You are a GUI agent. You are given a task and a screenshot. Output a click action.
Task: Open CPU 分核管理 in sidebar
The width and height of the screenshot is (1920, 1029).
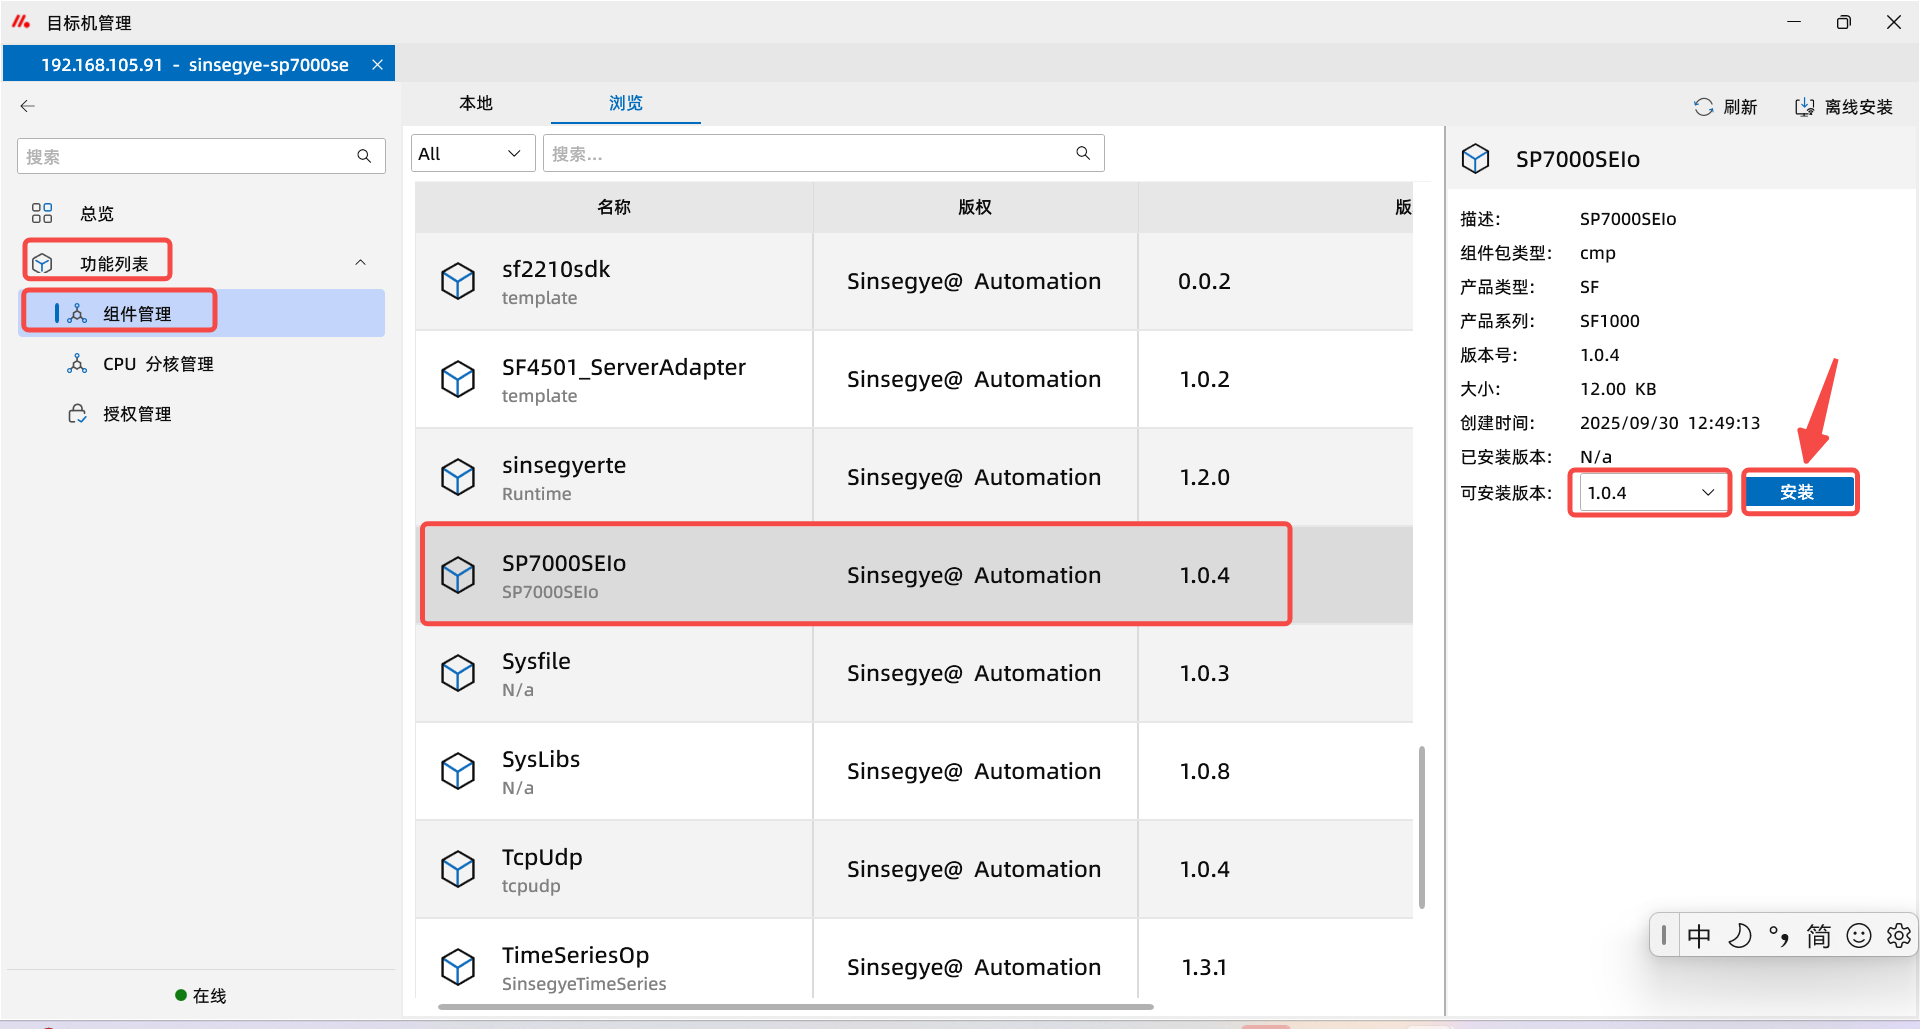(x=157, y=364)
